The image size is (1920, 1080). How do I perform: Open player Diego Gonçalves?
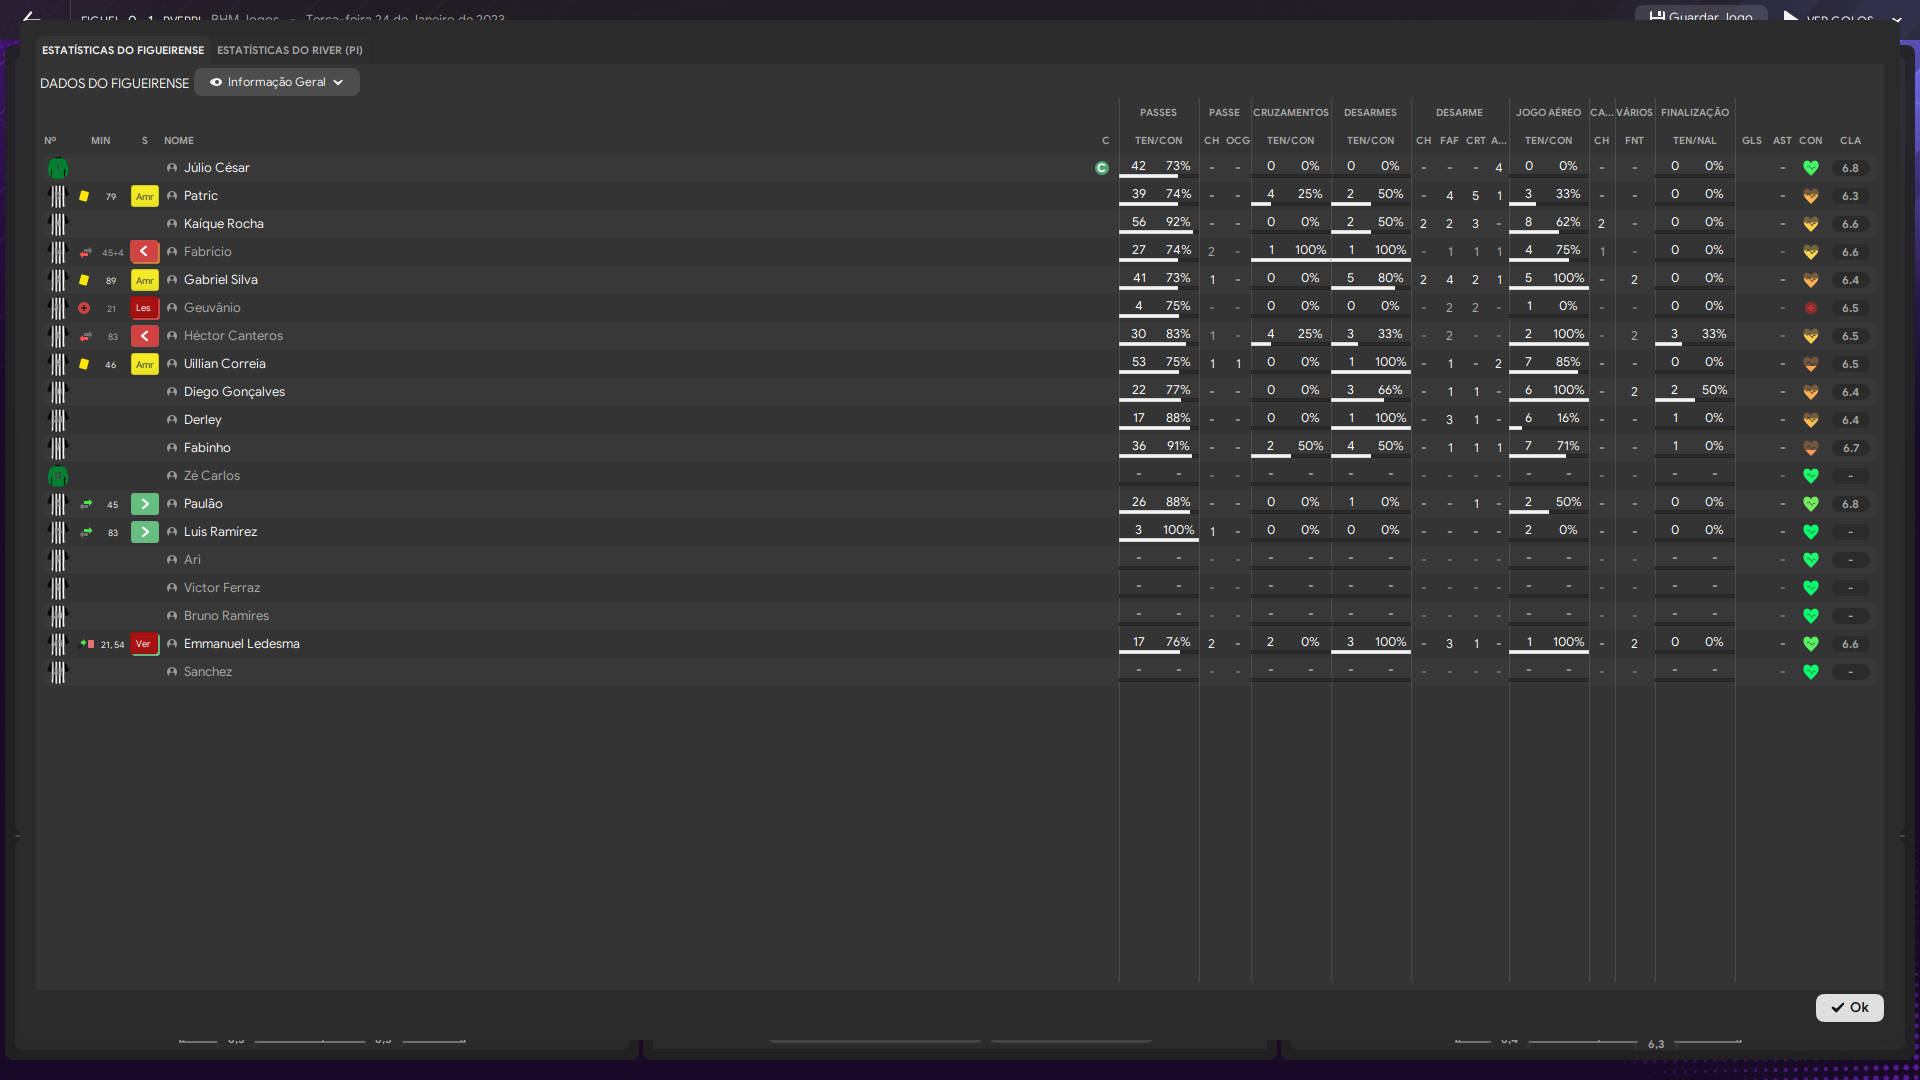pyautogui.click(x=234, y=392)
